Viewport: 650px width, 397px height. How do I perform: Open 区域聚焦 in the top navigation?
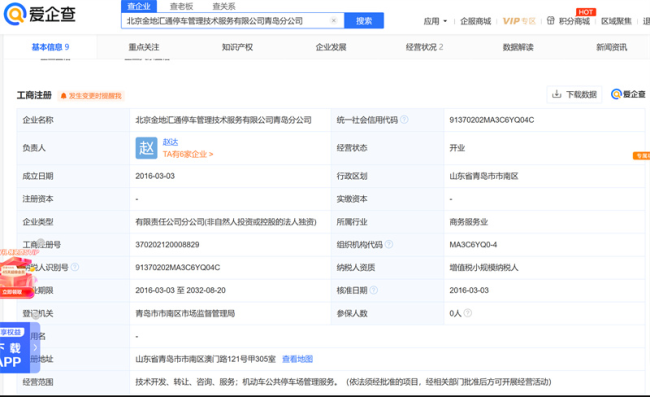(616, 21)
